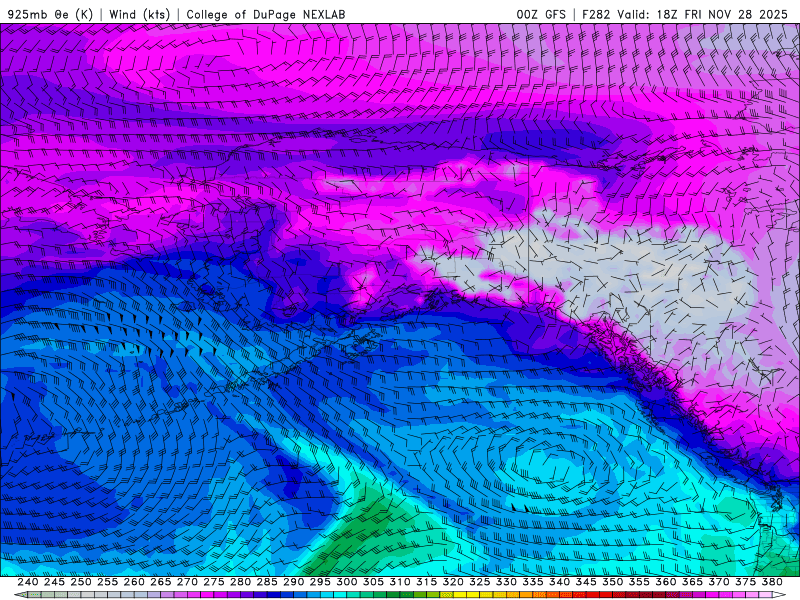Click the 360 color scale value
The width and height of the screenshot is (800, 600).
pos(665,582)
